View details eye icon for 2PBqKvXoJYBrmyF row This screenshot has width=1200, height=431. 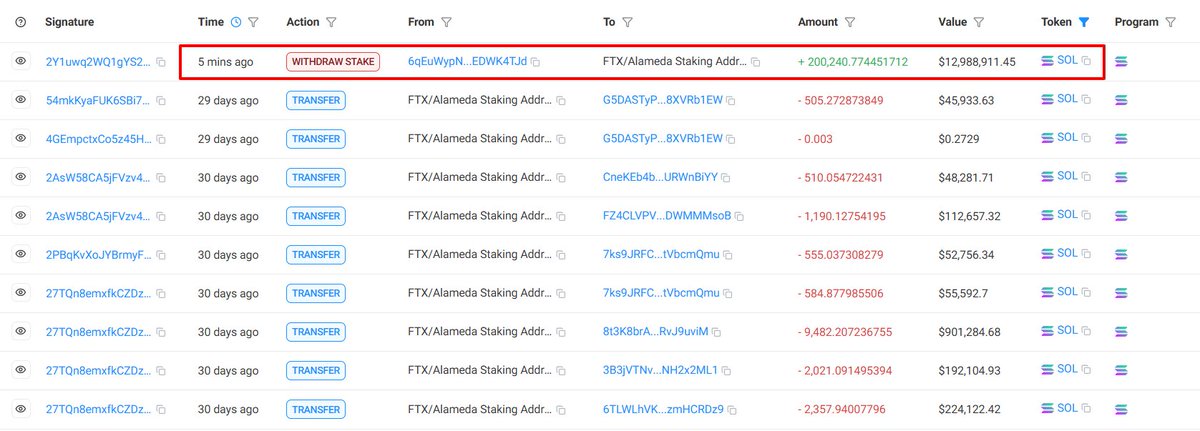pos(21,255)
